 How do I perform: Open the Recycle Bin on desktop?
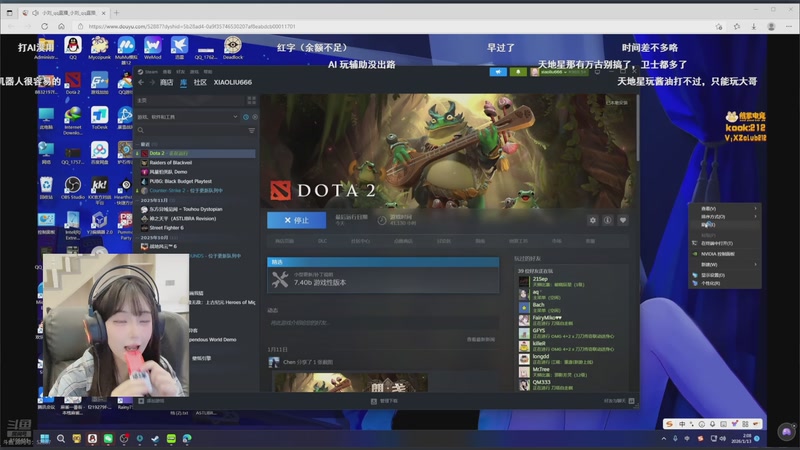click(46, 187)
